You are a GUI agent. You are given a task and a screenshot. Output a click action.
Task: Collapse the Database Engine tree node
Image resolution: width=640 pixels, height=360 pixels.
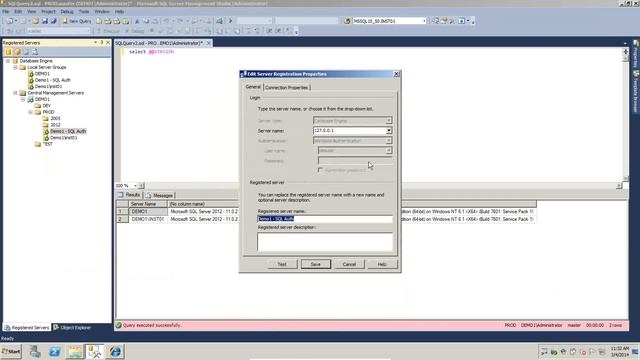(x=8, y=61)
